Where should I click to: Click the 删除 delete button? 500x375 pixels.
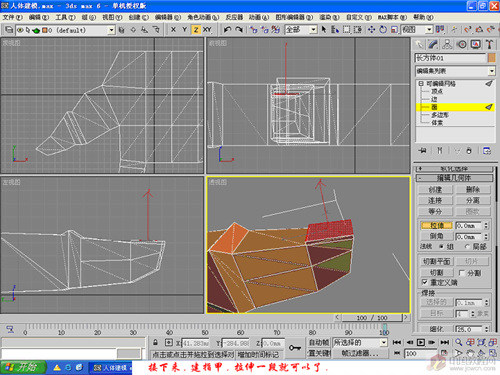click(x=473, y=190)
